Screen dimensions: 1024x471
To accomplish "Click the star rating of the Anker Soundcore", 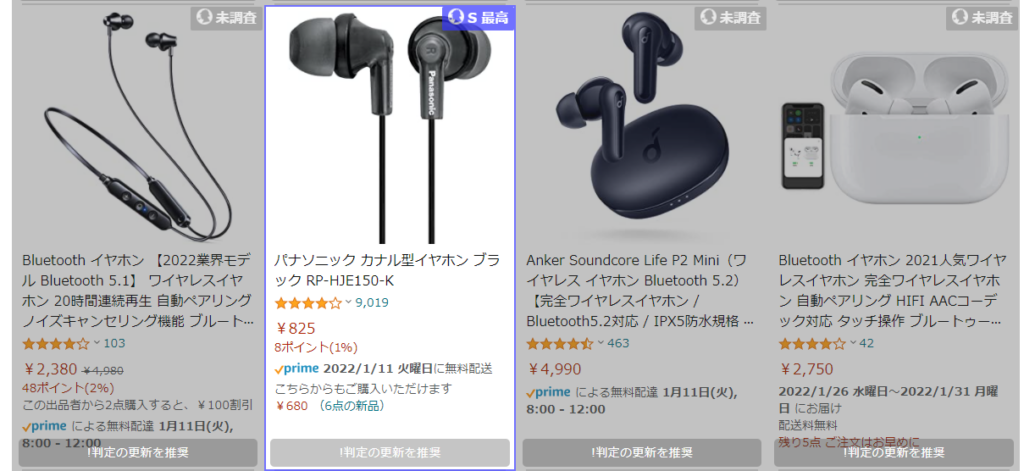I will tap(560, 344).
